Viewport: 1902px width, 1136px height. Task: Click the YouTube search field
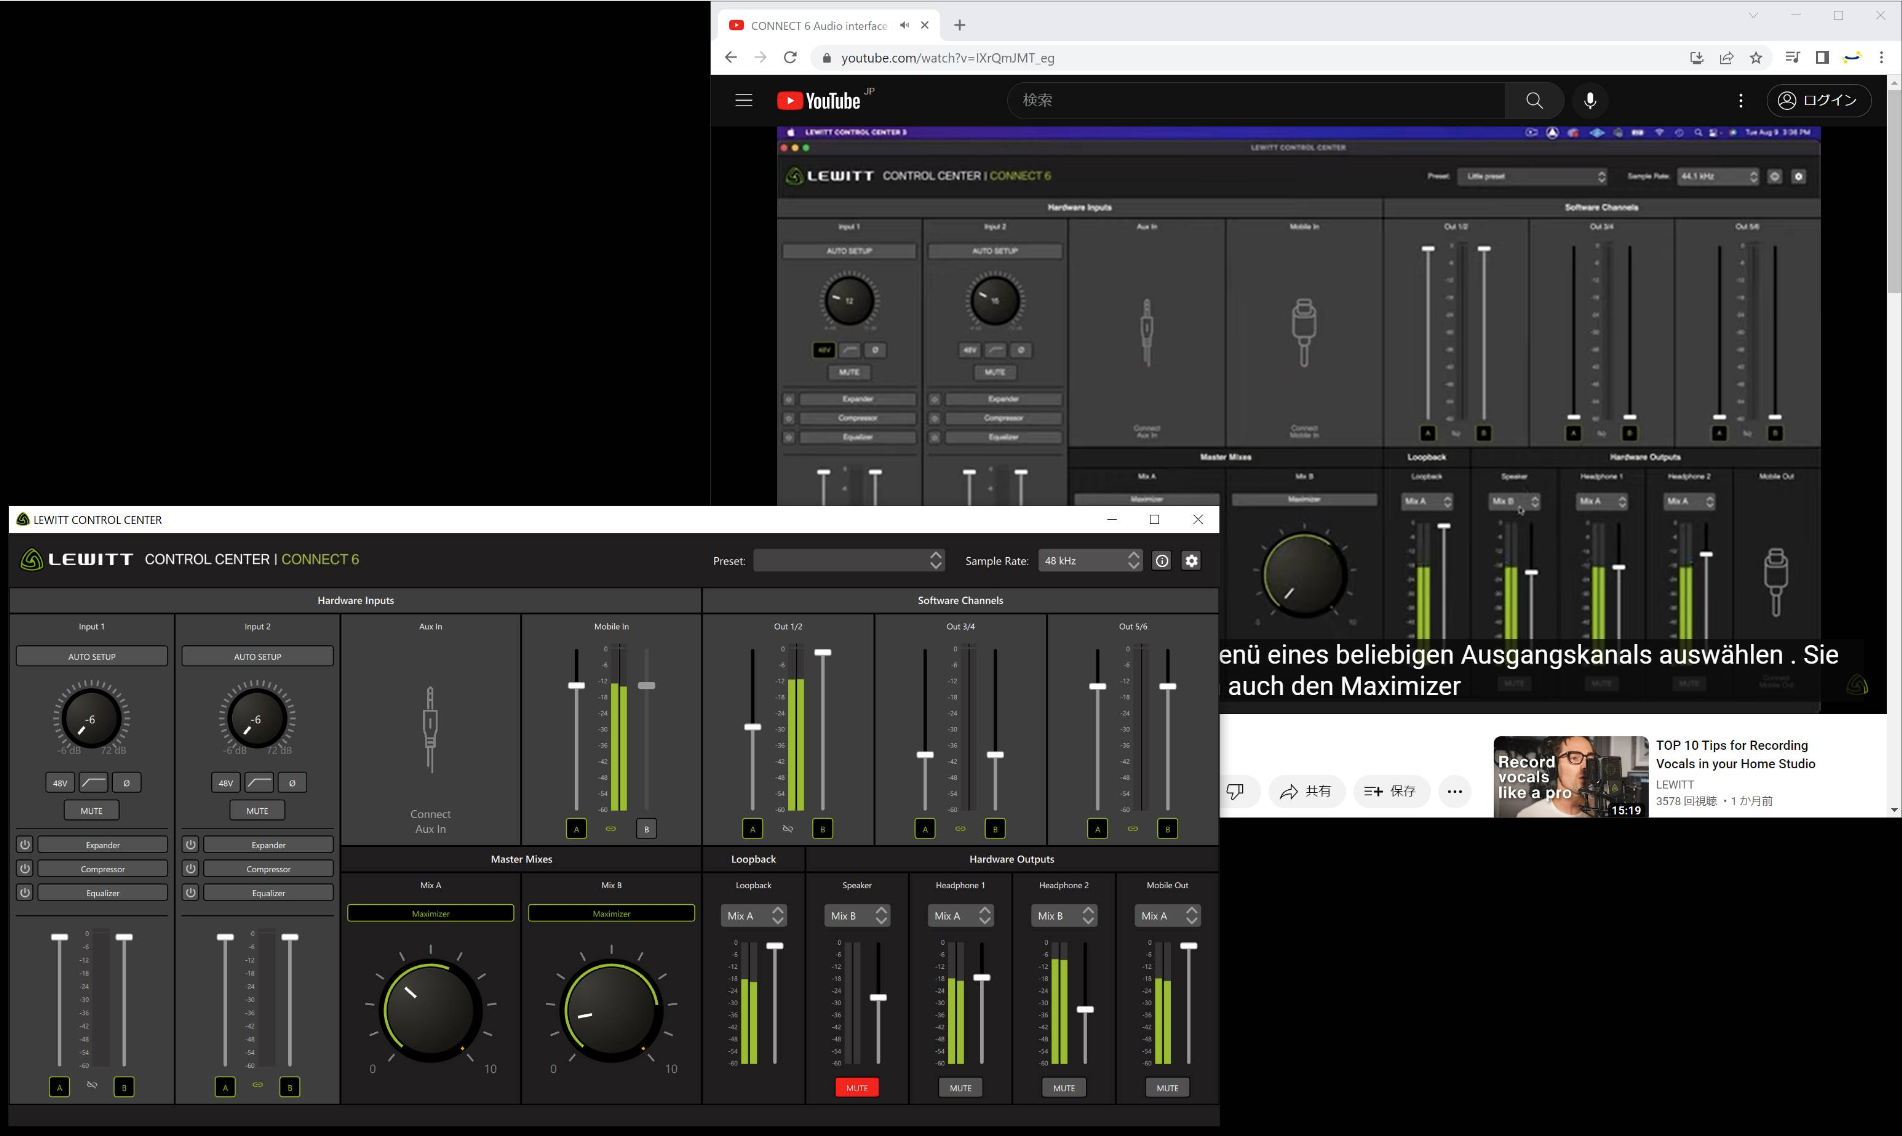1256,100
